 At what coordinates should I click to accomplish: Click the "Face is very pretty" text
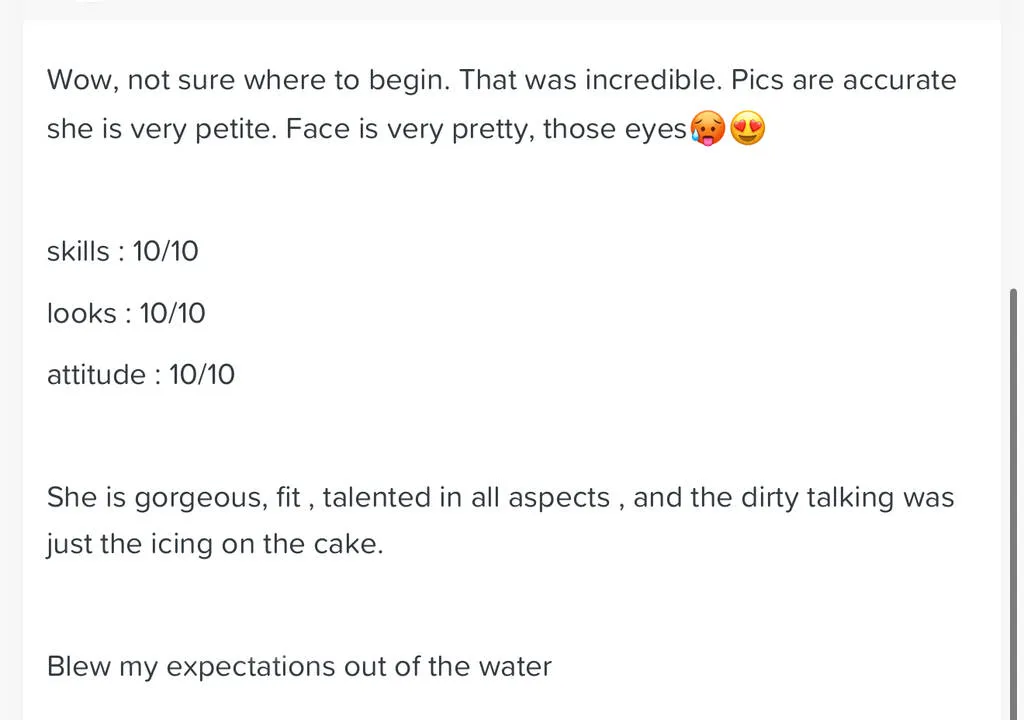(x=409, y=130)
